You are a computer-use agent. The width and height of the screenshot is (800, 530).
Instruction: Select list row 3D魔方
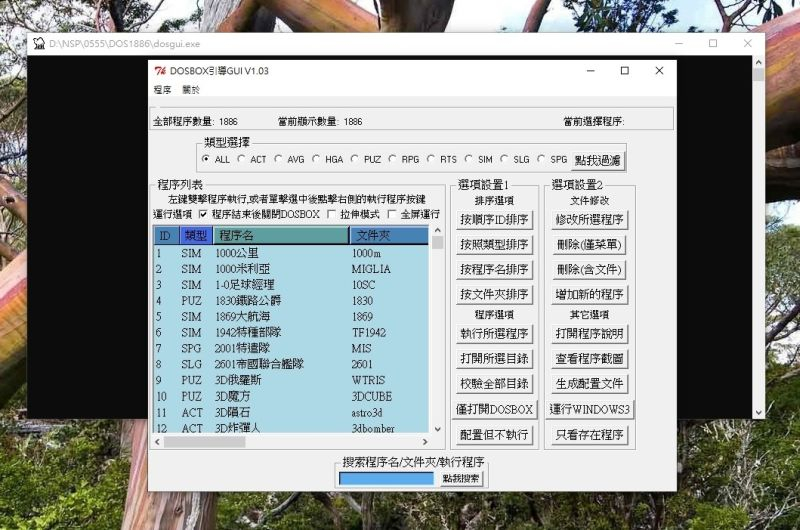(291, 396)
